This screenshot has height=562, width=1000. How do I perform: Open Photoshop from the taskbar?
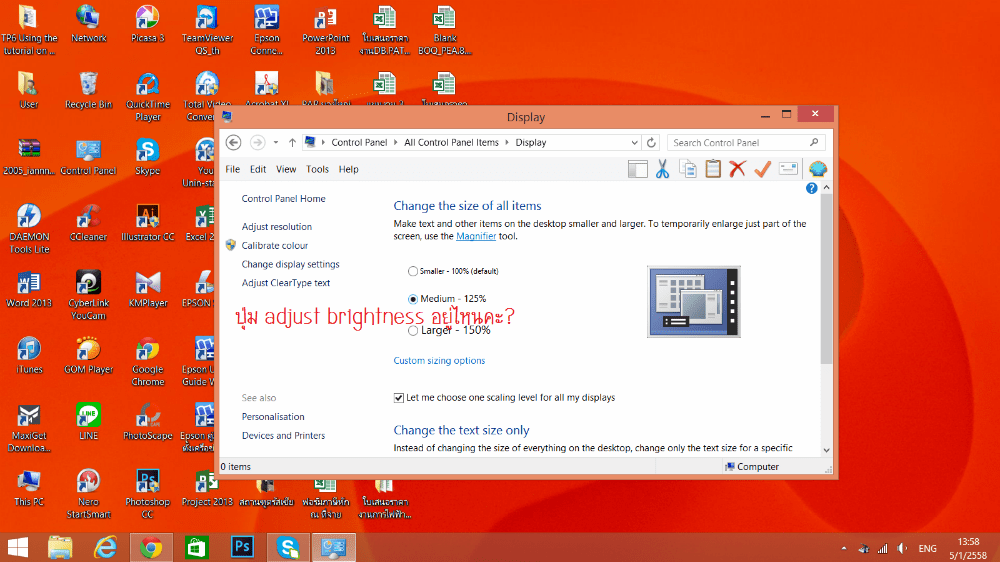tap(242, 547)
